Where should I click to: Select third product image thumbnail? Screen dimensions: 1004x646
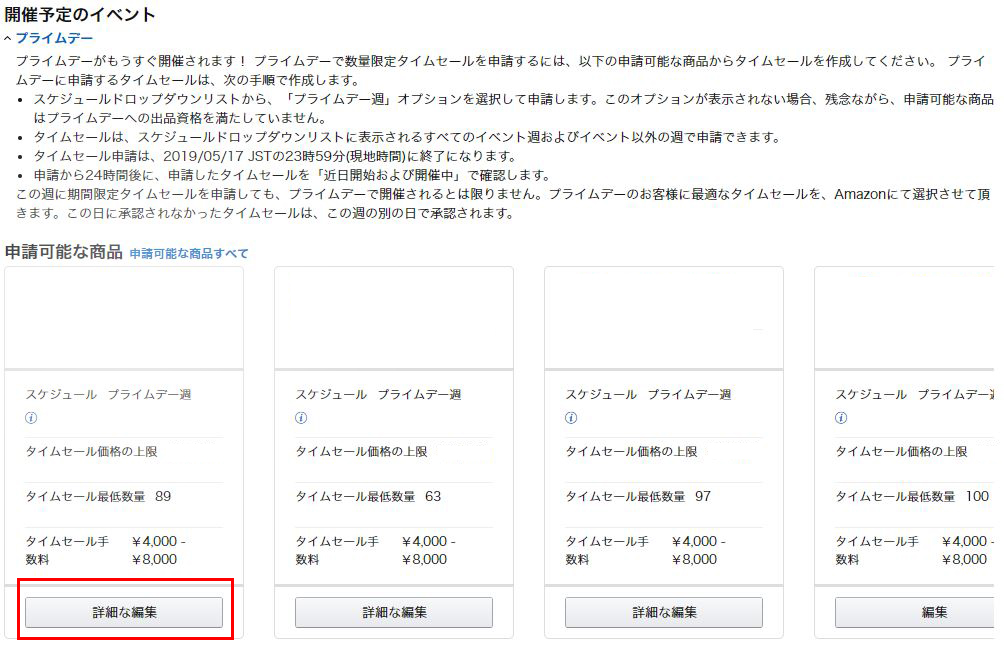(664, 318)
